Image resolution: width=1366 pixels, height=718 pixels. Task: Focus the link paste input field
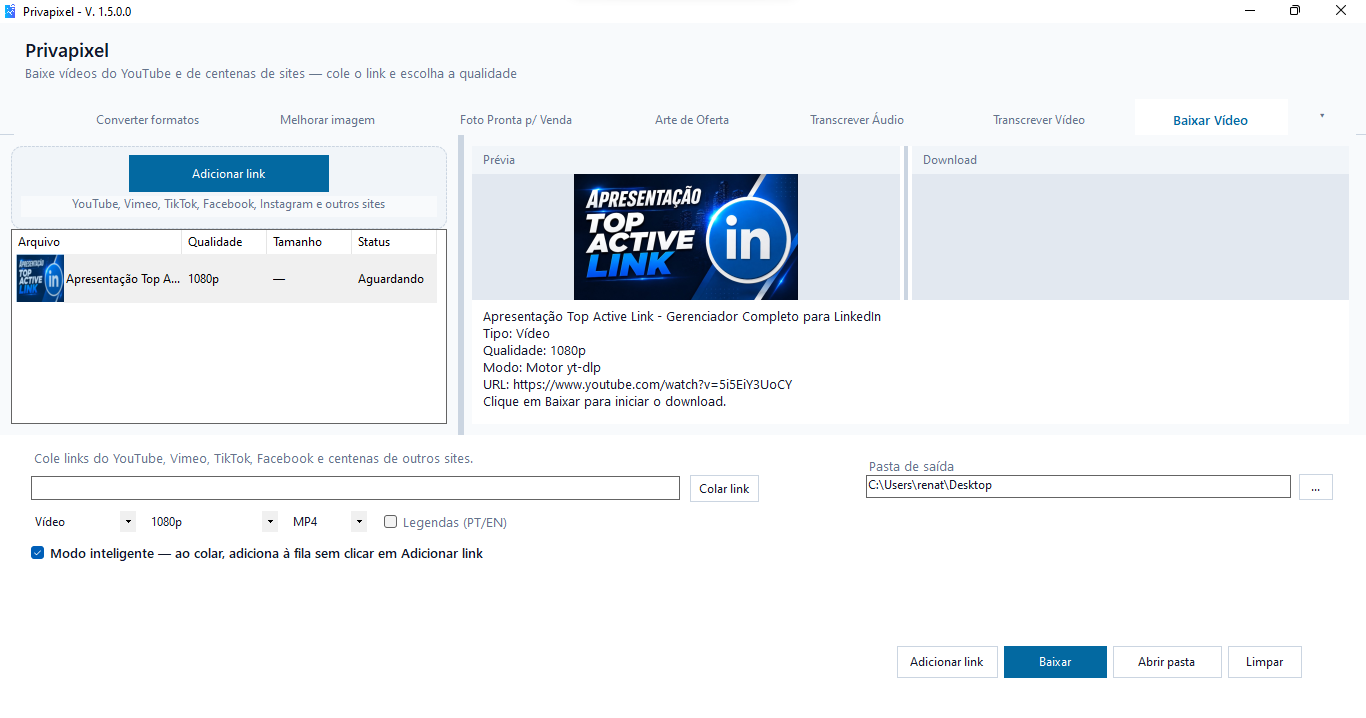355,488
